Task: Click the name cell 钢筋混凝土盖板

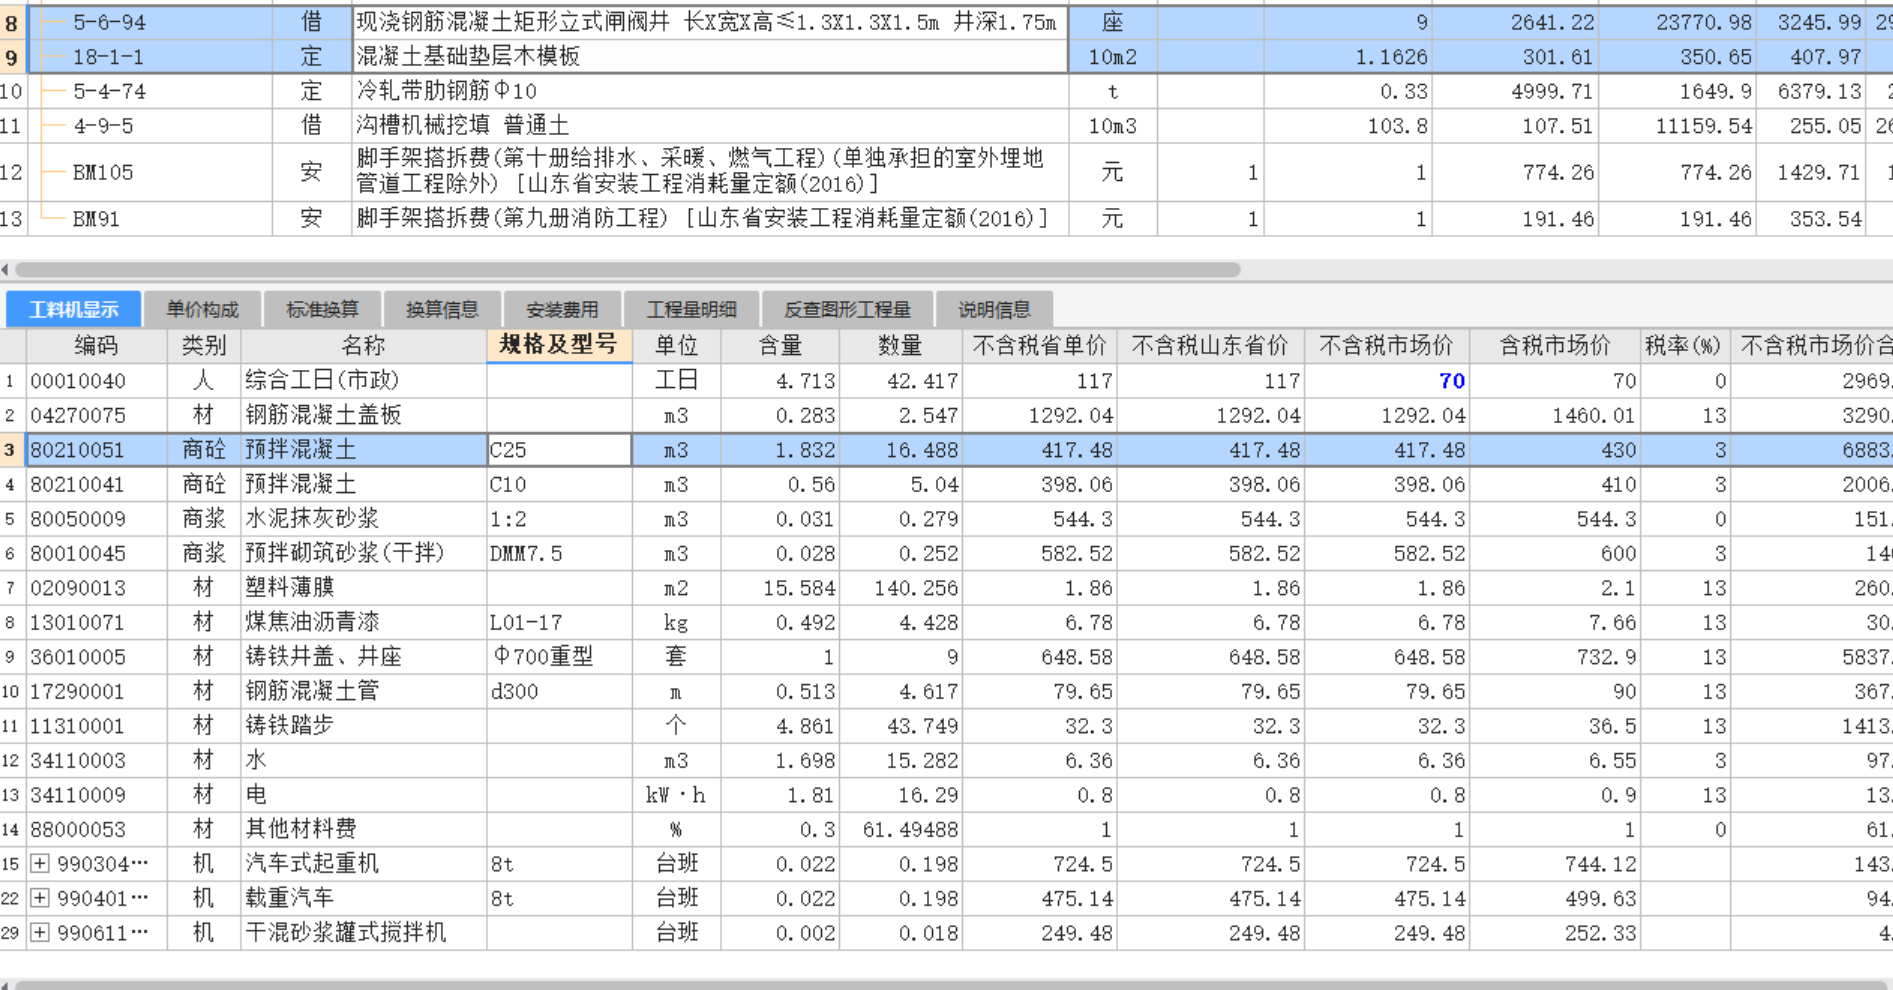Action: coord(363,415)
